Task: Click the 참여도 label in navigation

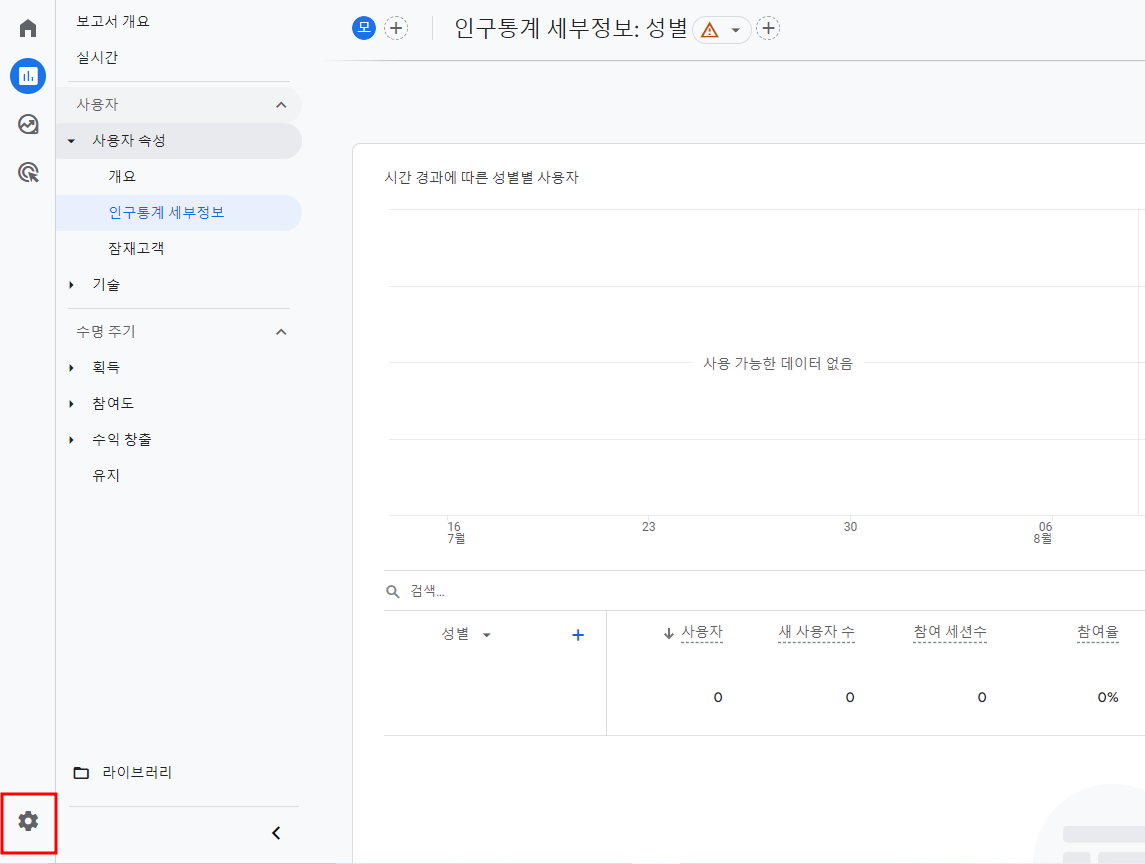Action: [x=113, y=403]
